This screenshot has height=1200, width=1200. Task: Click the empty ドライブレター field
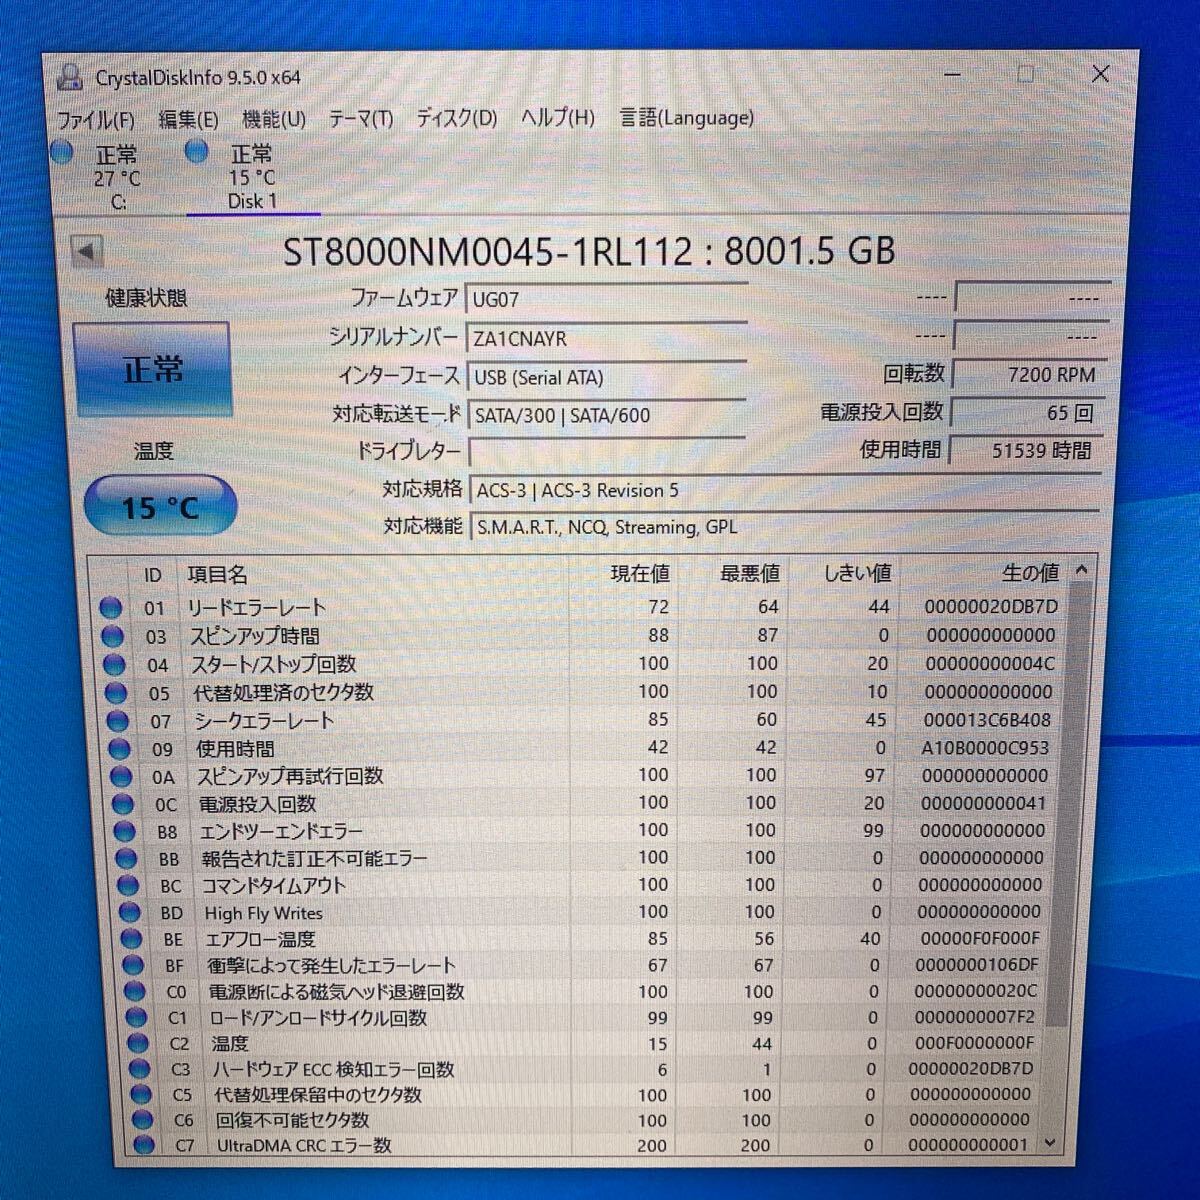click(x=607, y=452)
